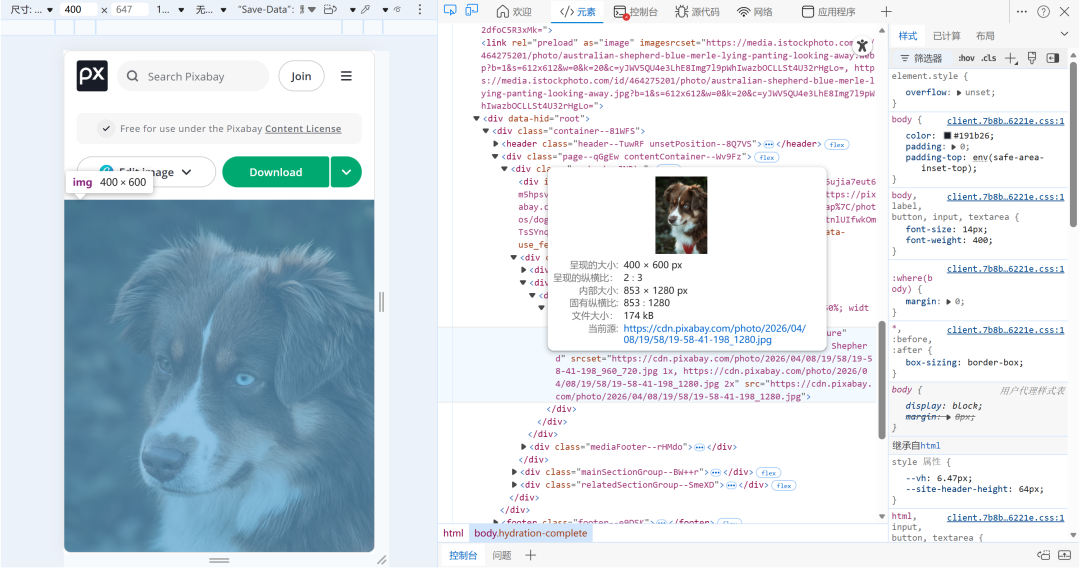Screen dimensions: 1080x569
Task: Open DevTools help question mark icon
Action: (1043, 11)
